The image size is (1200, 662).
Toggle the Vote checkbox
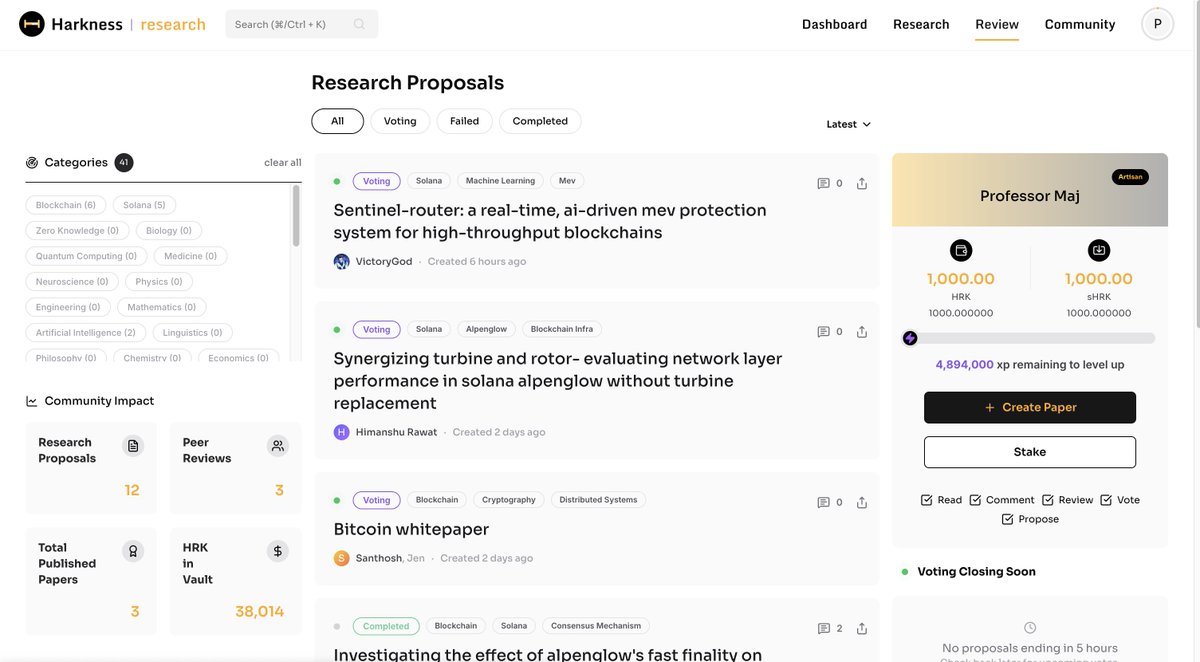[1106, 500]
